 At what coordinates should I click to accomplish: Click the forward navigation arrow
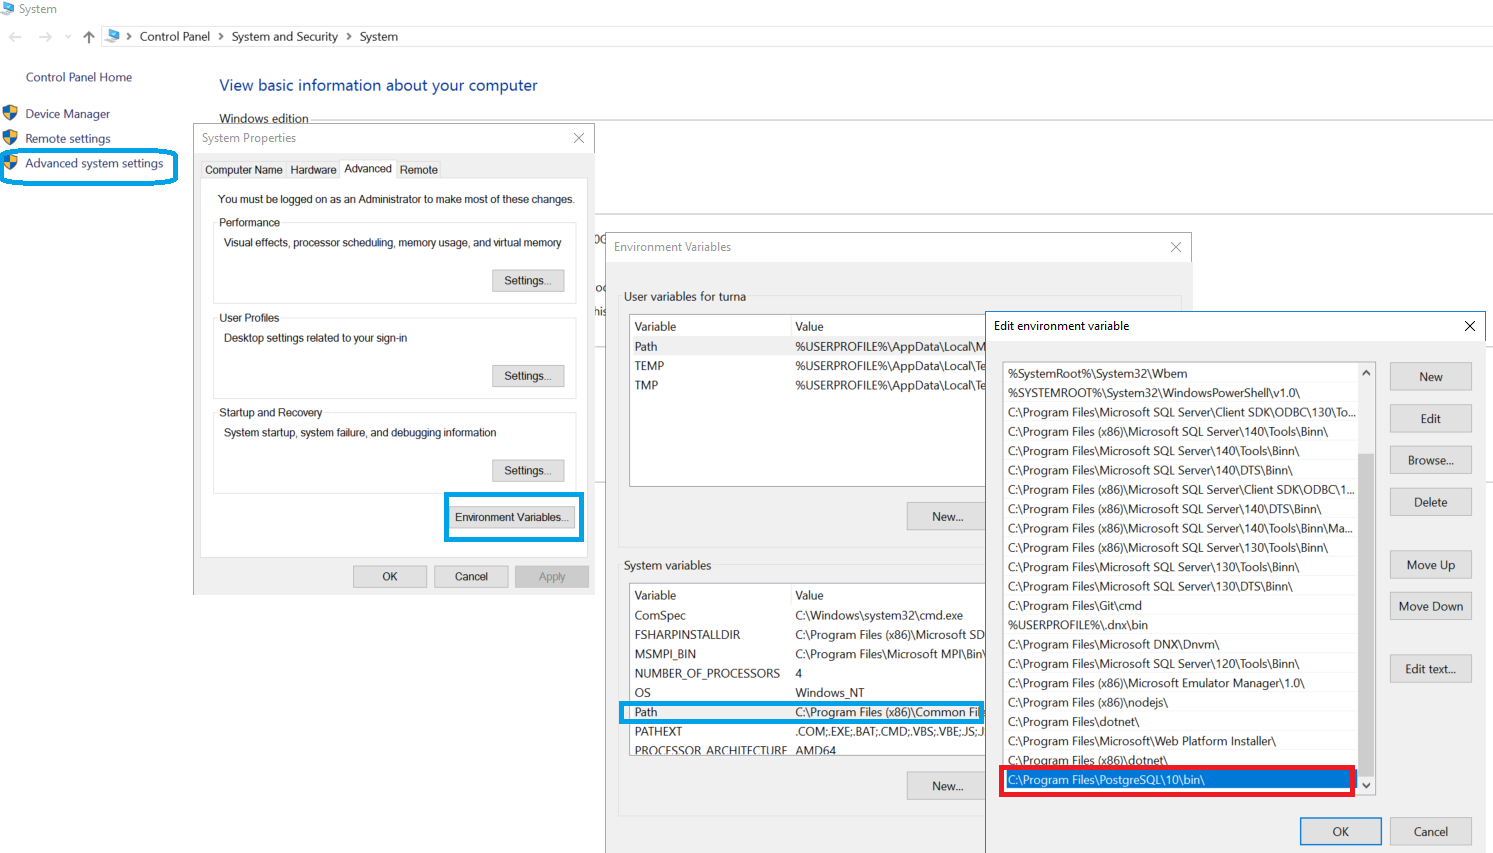click(45, 37)
